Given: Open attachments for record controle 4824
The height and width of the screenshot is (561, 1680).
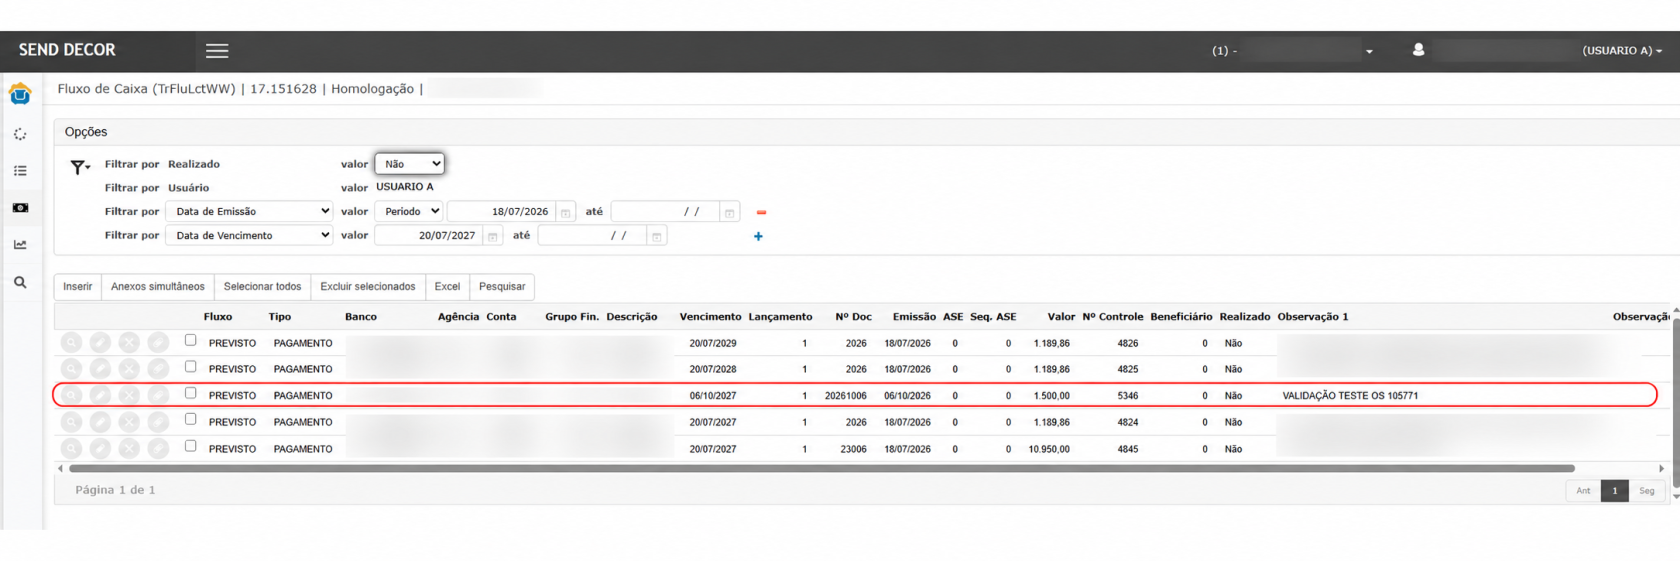Looking at the screenshot, I should 158,422.
